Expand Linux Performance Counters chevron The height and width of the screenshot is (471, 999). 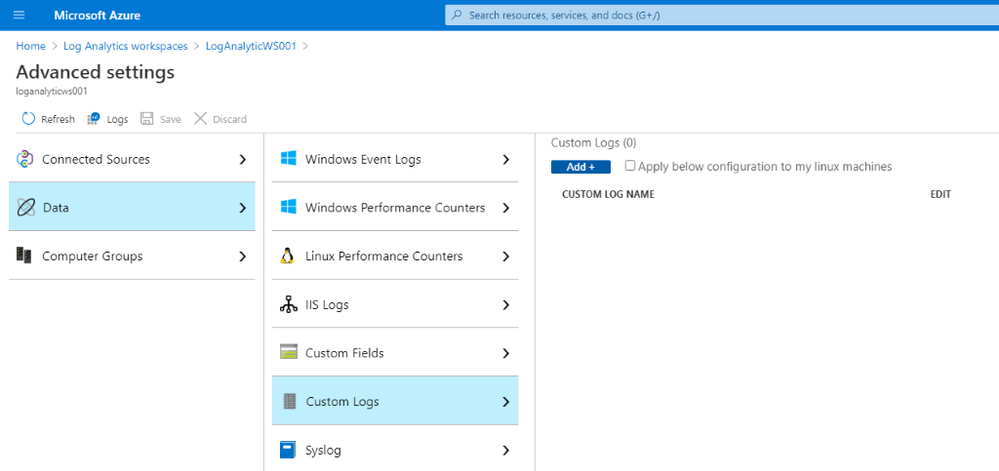pyautogui.click(x=506, y=256)
